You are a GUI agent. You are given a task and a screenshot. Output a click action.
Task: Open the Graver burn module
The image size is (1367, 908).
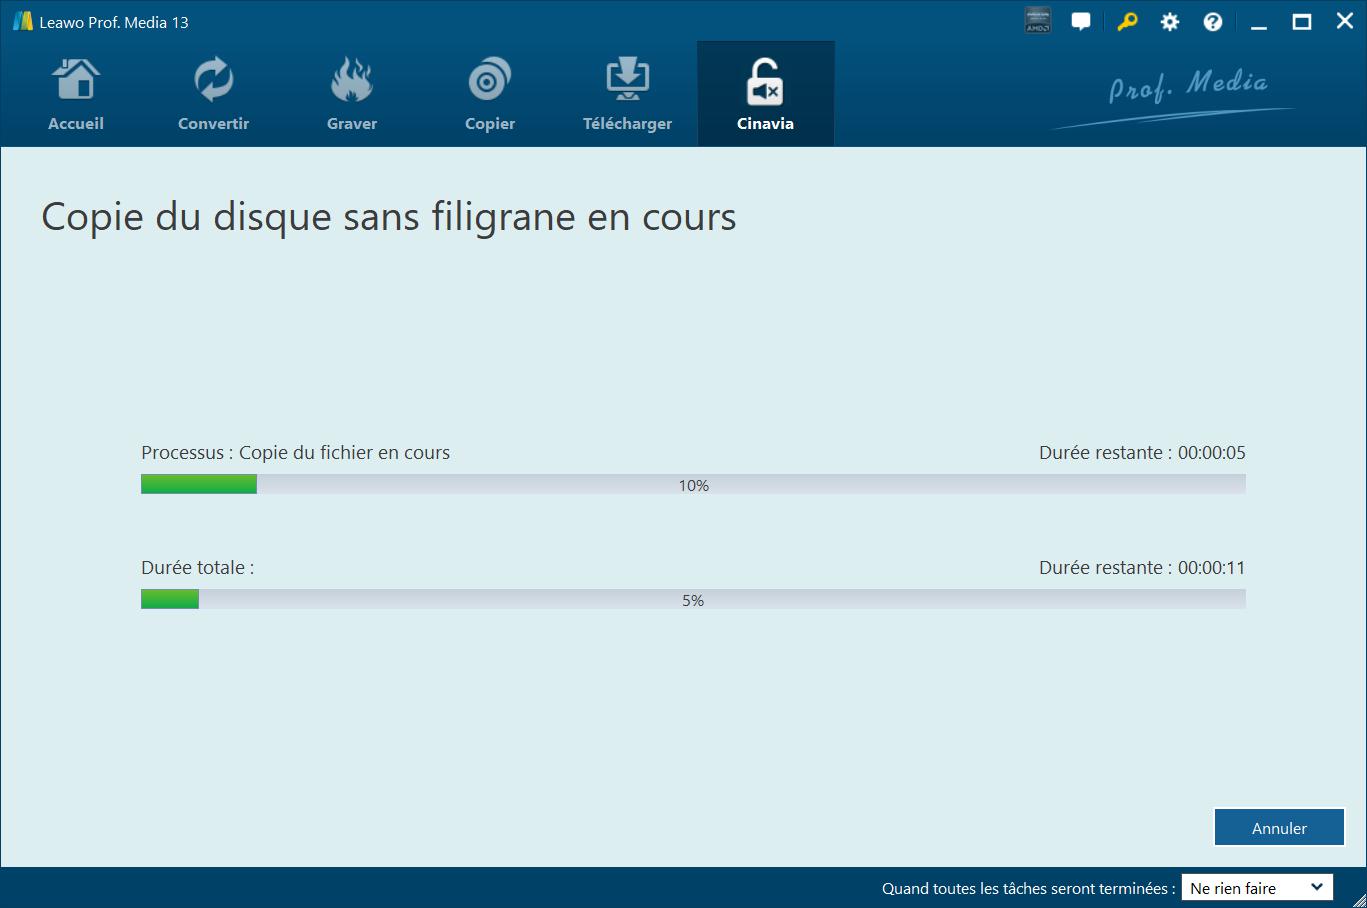(x=352, y=94)
